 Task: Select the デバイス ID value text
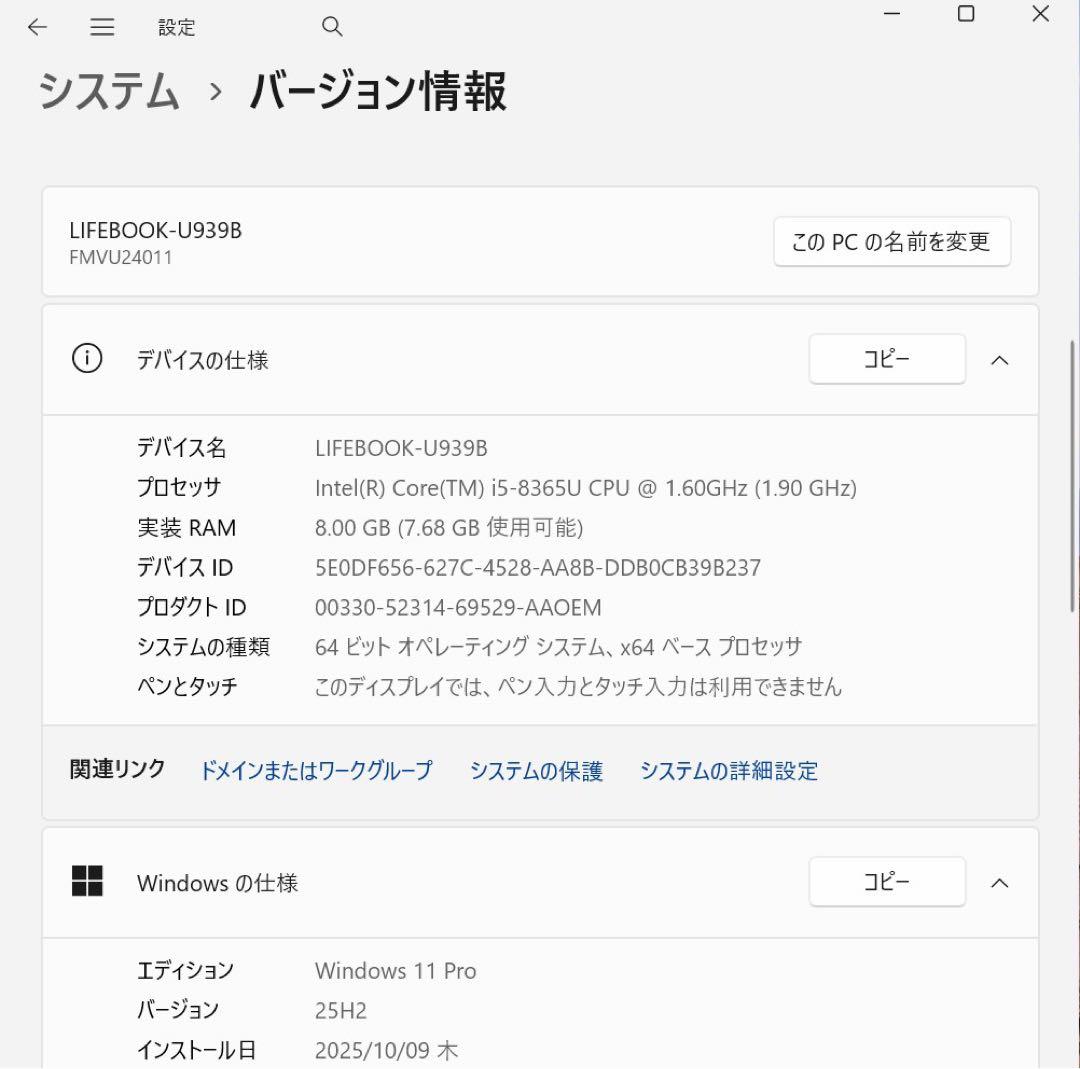tap(537, 567)
